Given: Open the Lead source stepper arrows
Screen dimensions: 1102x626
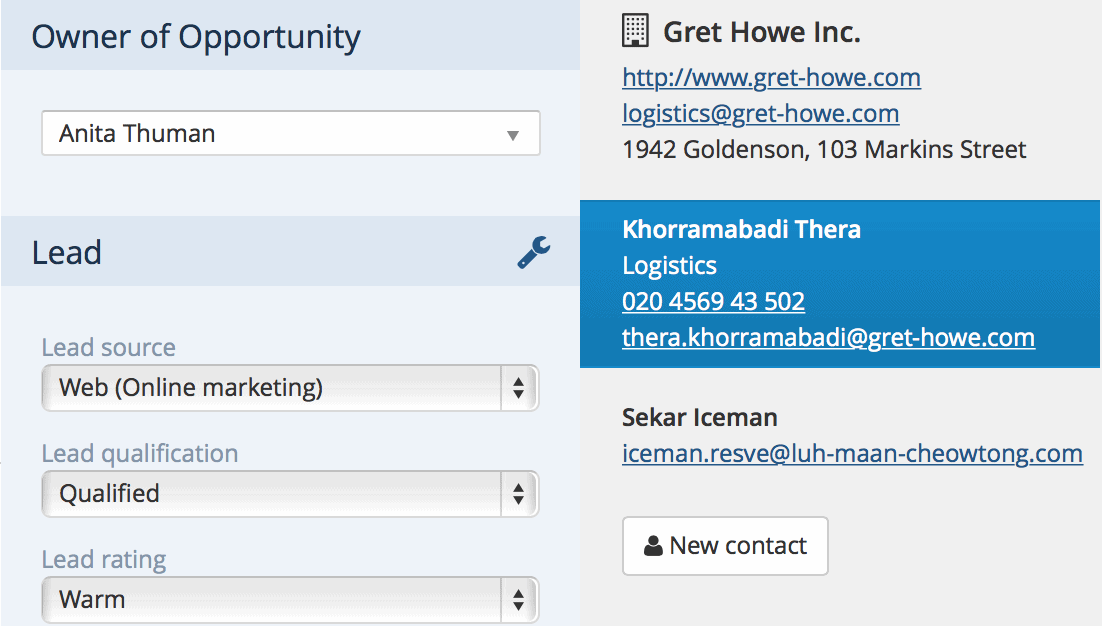Looking at the screenshot, I should [519, 388].
